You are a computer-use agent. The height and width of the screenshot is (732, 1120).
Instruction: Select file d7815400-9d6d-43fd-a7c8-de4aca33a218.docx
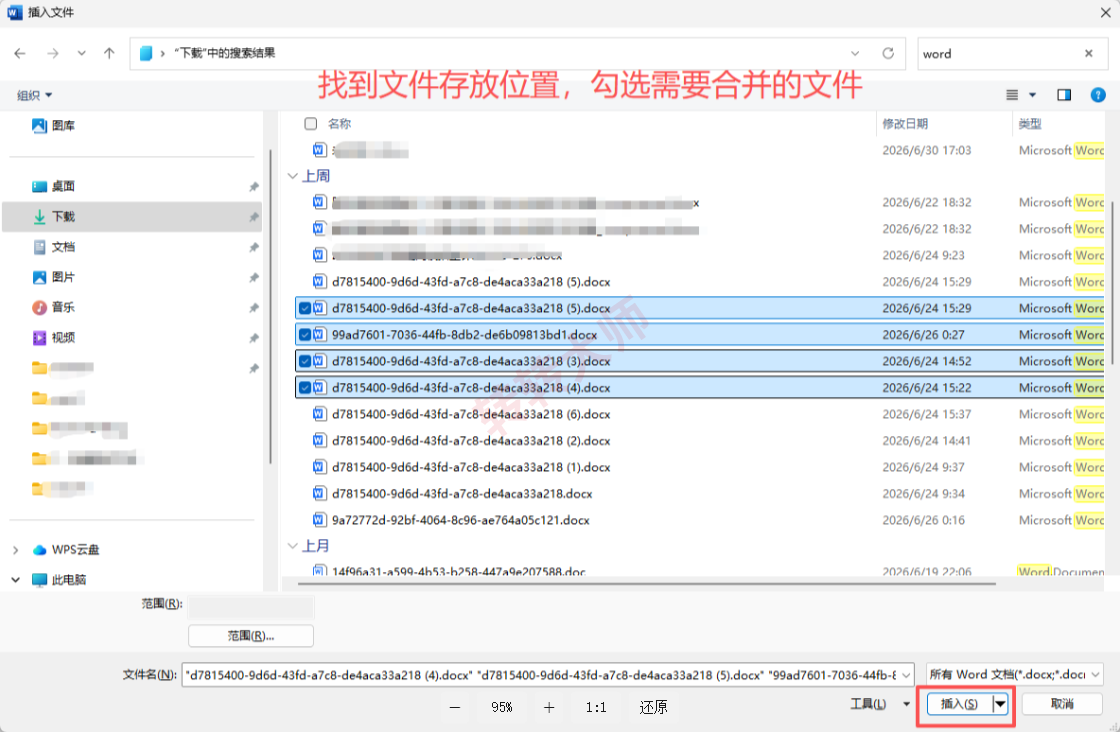click(462, 493)
